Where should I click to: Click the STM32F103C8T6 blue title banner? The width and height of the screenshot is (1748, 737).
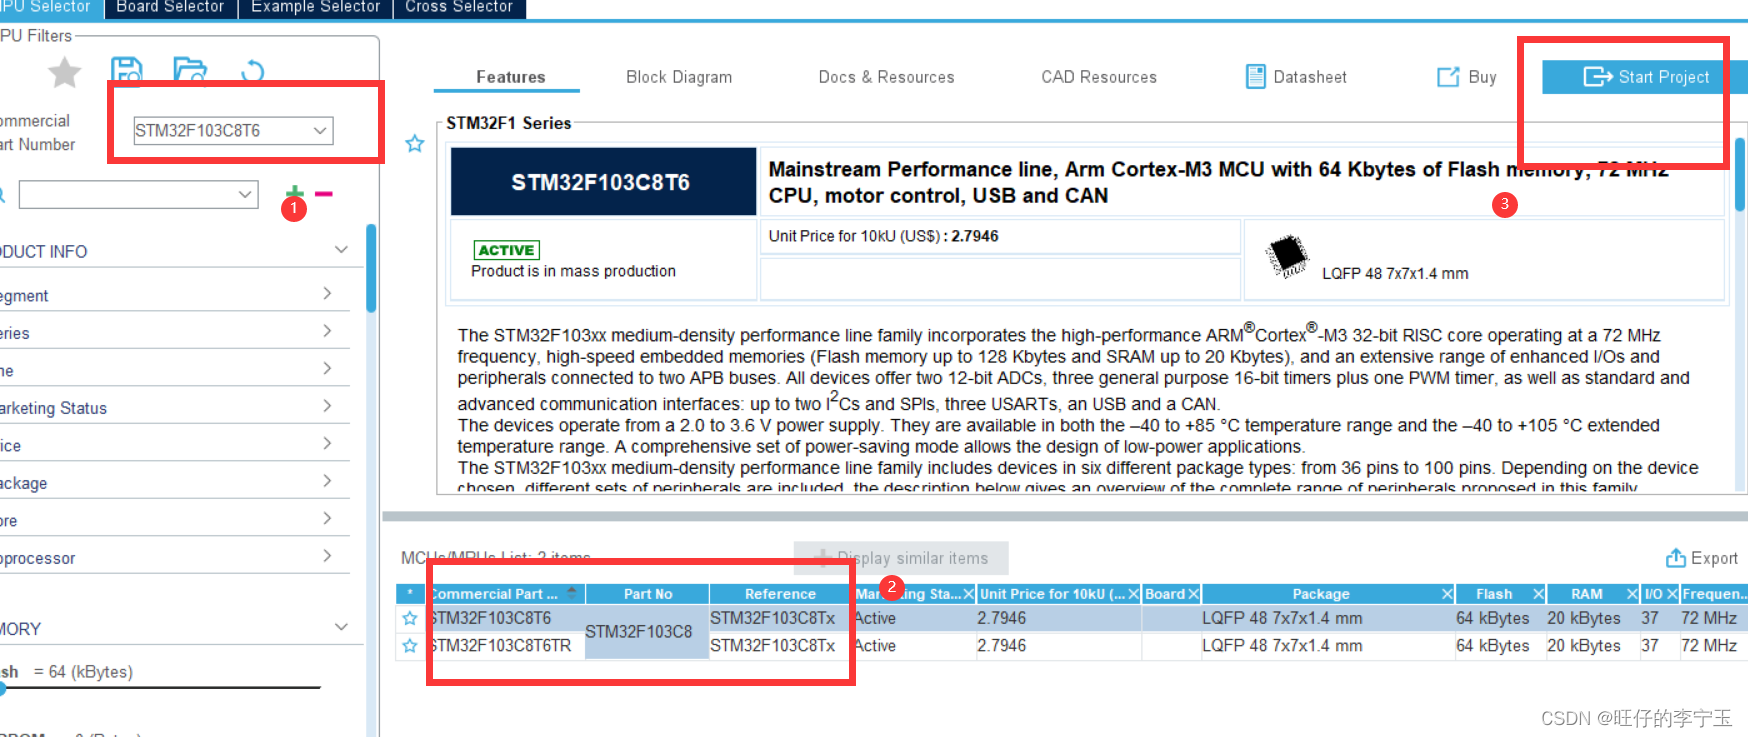click(603, 182)
